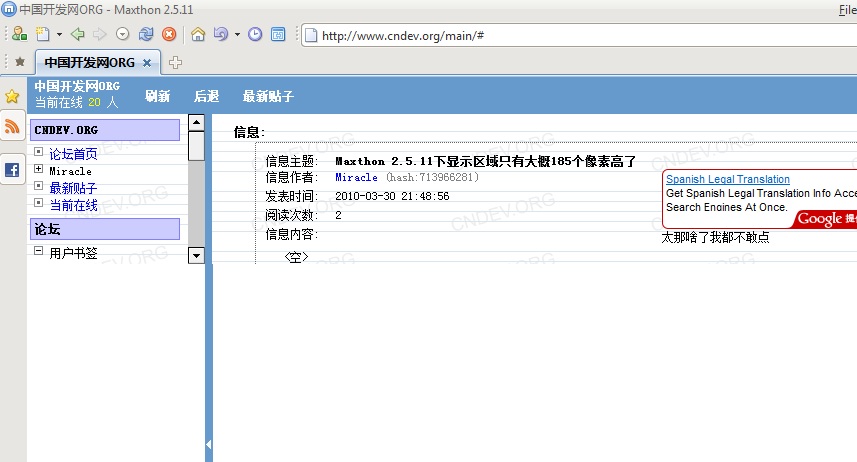Click the round dropdown circle beside forward arrow

coord(122,34)
